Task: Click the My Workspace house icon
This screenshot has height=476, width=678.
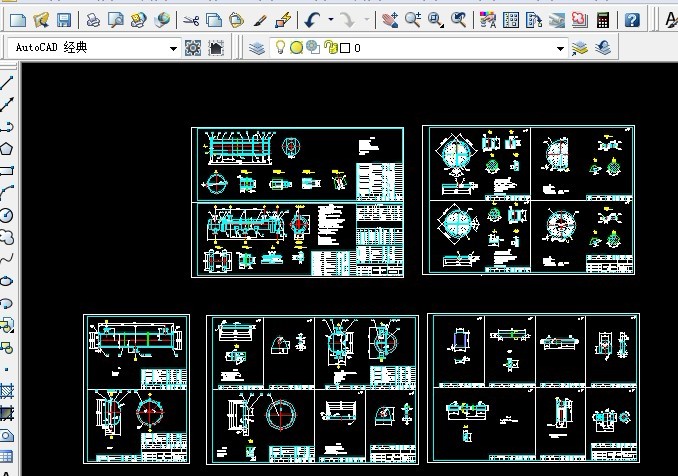Action: (x=216, y=48)
